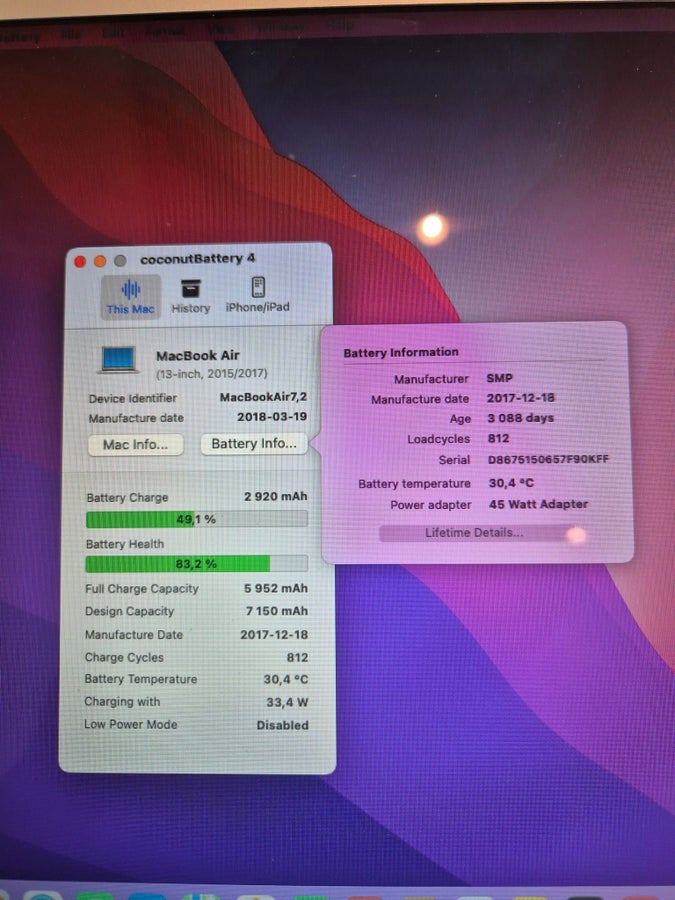
Task: Open the History tab
Action: point(191,296)
